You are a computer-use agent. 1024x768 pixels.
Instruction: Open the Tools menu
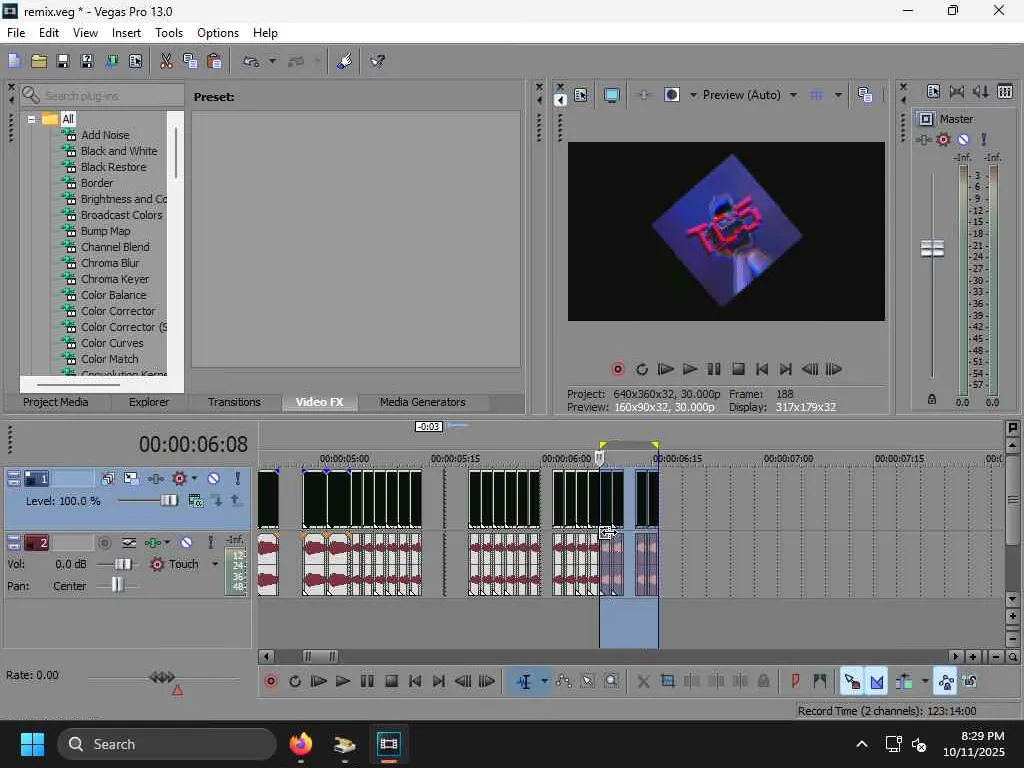pyautogui.click(x=168, y=33)
